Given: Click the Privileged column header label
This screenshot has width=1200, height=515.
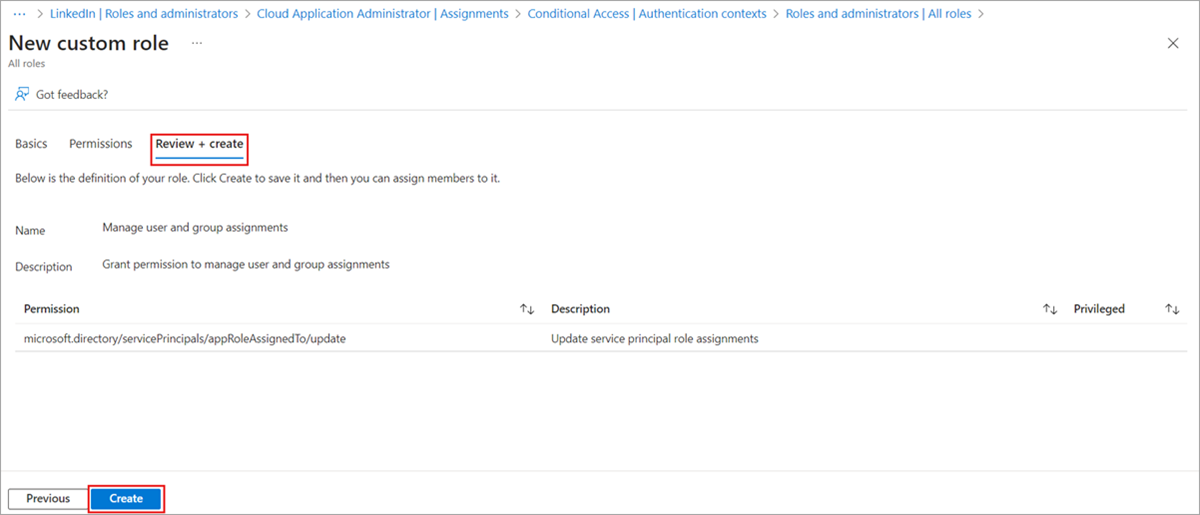Looking at the screenshot, I should tap(1099, 310).
